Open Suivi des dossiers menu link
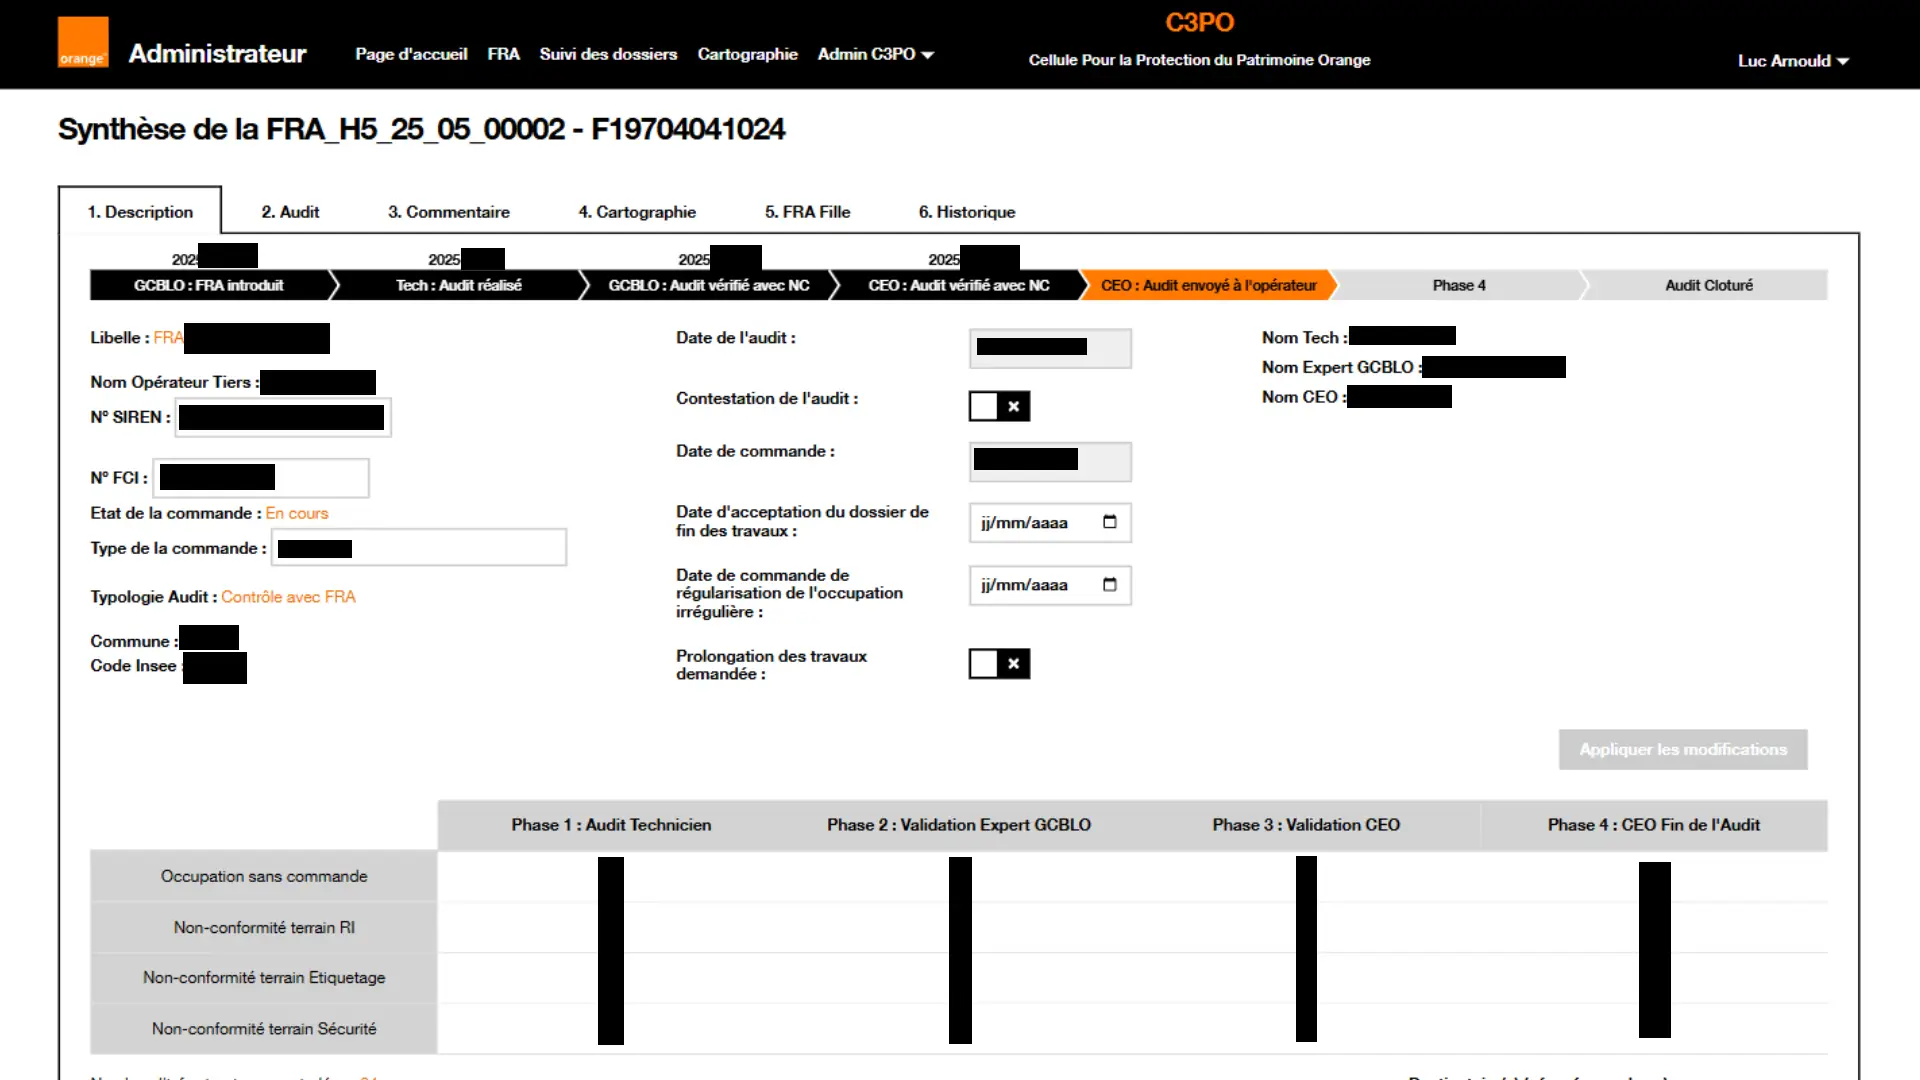The image size is (1920, 1080). coord(608,54)
